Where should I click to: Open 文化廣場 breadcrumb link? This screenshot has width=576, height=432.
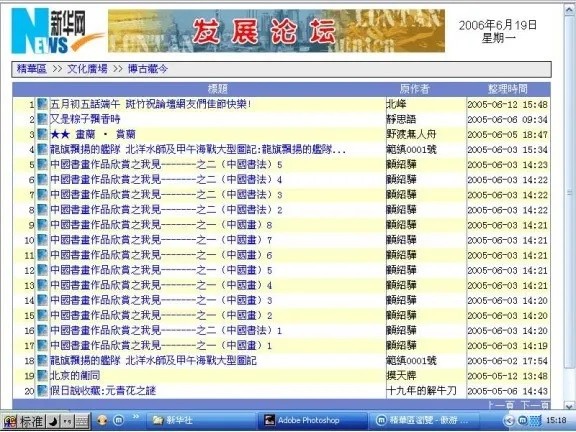(x=87, y=69)
